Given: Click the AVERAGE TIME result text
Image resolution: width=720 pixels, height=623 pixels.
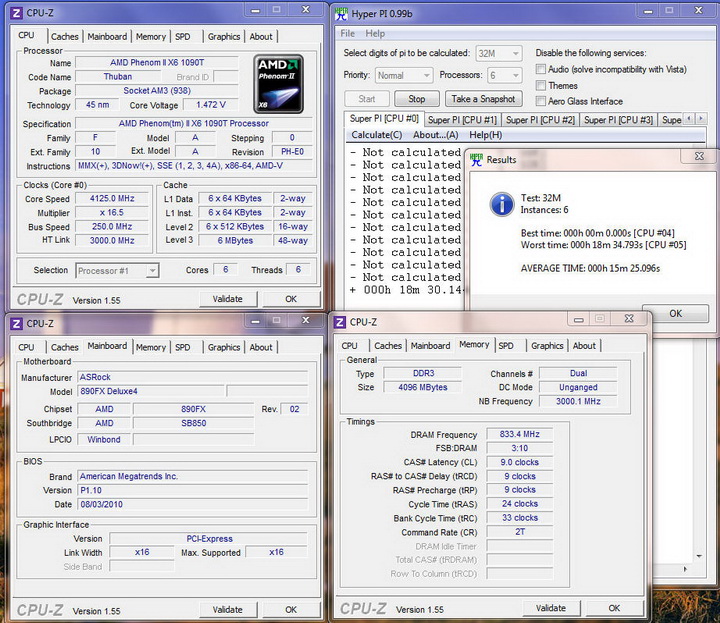Looking at the screenshot, I should 591,269.
